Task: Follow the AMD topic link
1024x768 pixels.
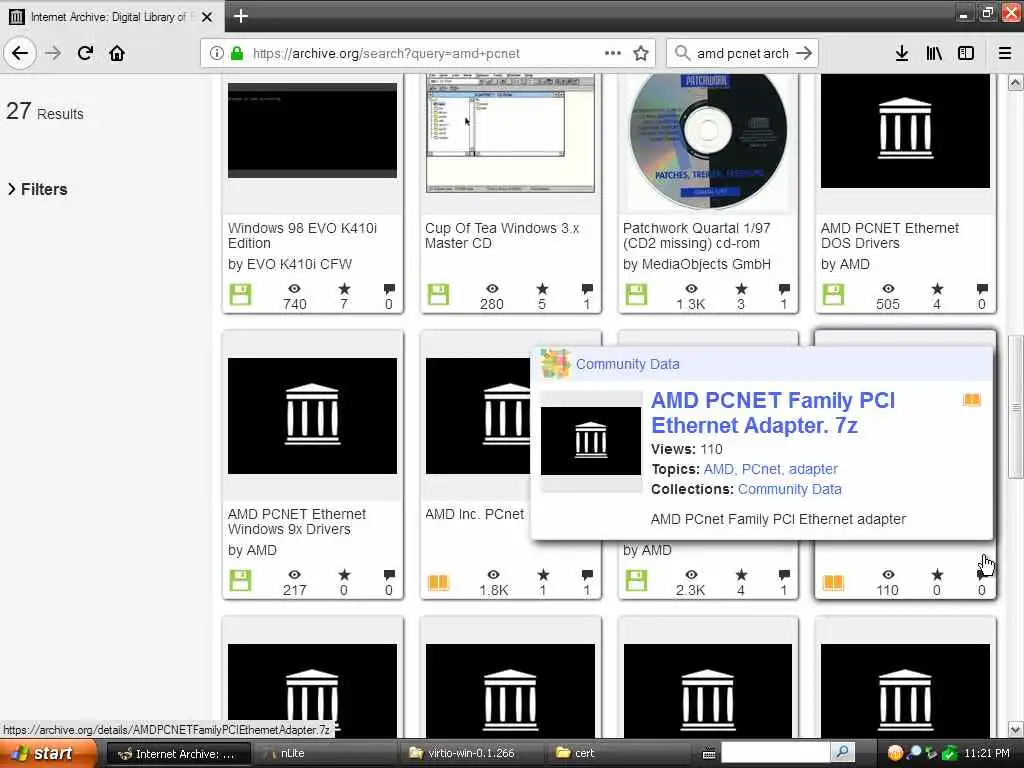Action: (718, 469)
